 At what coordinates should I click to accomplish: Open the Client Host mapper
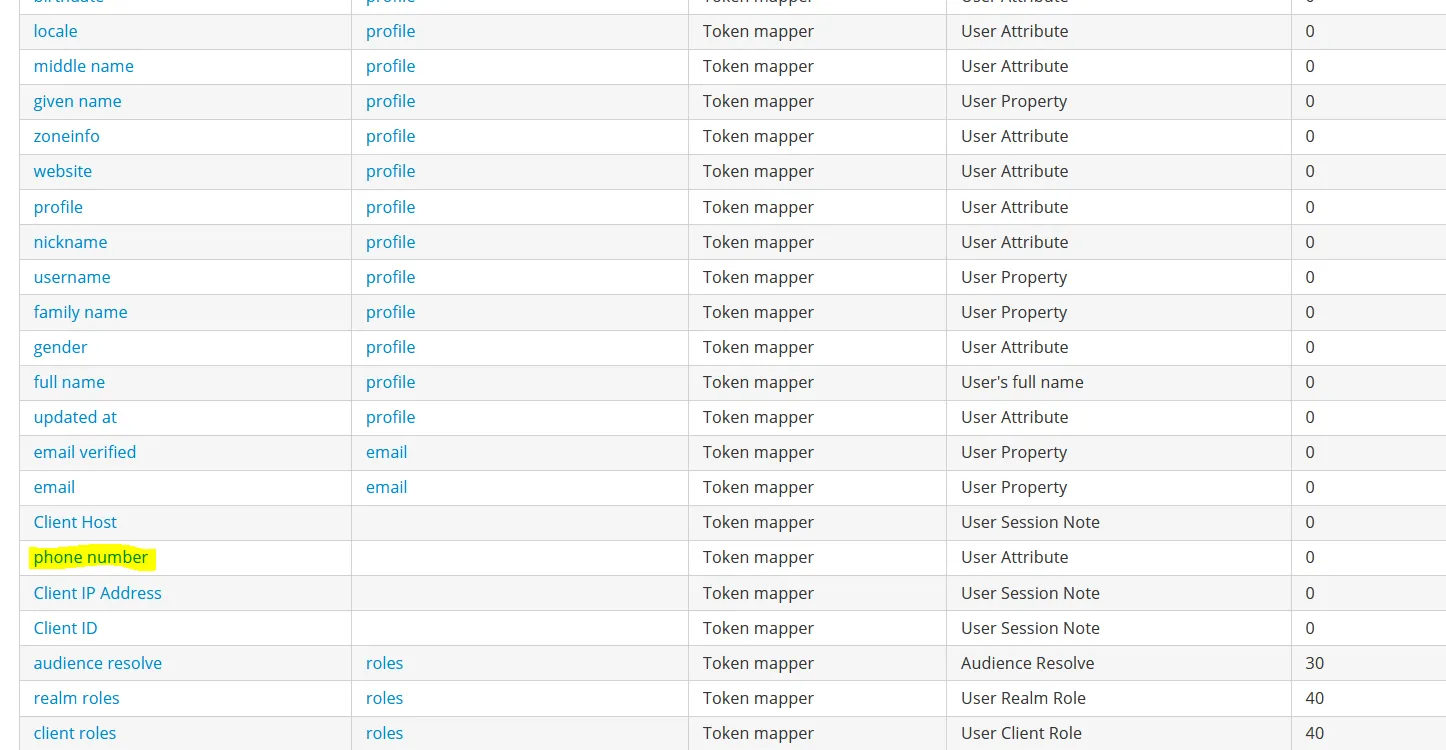click(x=75, y=522)
